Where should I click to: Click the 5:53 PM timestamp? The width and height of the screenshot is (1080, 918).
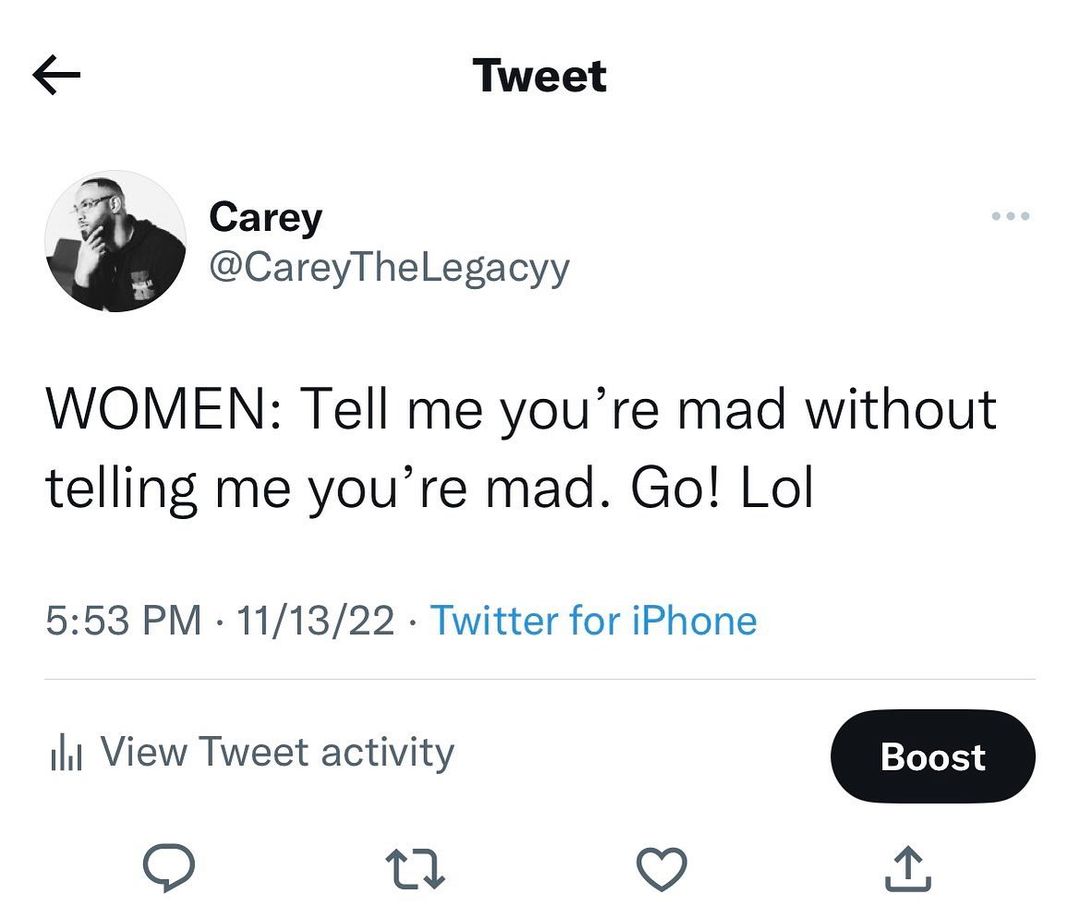pyautogui.click(x=123, y=621)
